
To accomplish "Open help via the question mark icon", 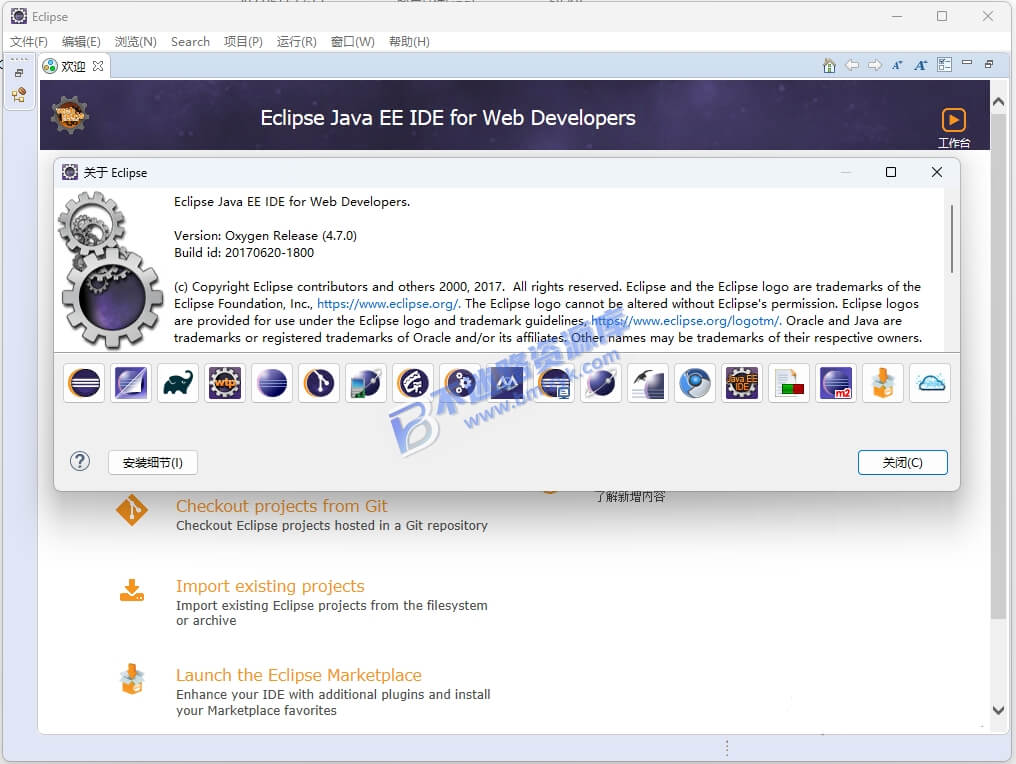I will (80, 461).
